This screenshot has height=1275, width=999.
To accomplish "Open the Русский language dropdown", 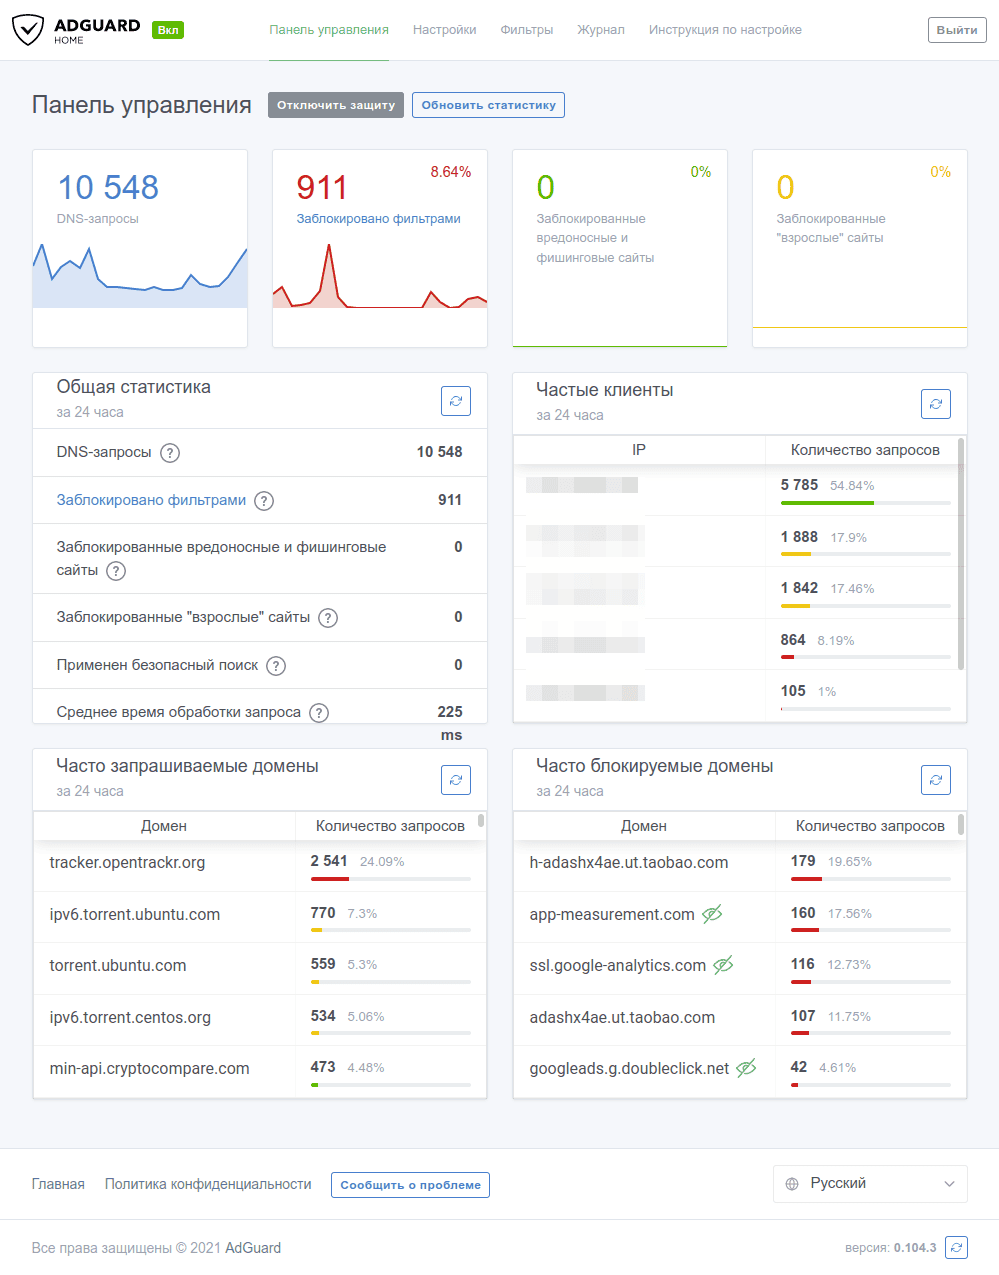I will point(869,1183).
